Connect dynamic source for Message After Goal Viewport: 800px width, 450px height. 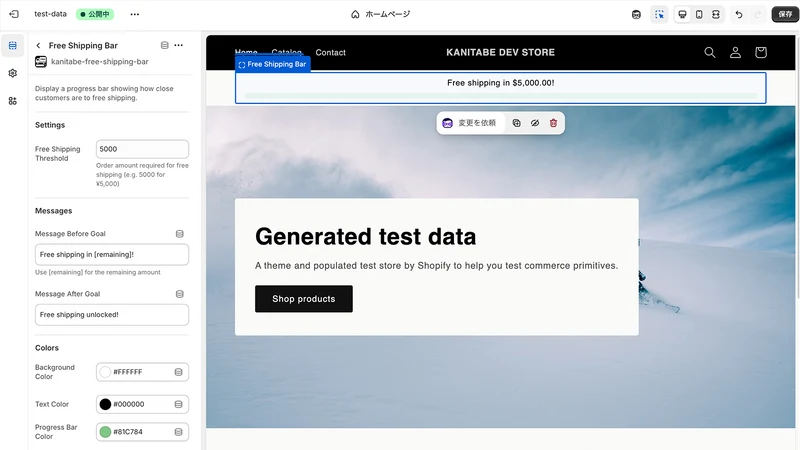(180, 294)
